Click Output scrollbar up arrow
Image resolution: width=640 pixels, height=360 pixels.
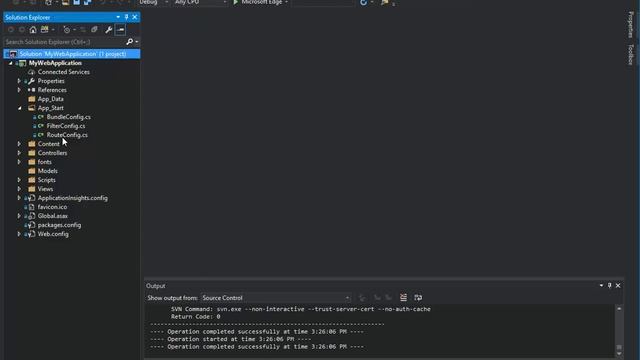pyautogui.click(x=619, y=309)
